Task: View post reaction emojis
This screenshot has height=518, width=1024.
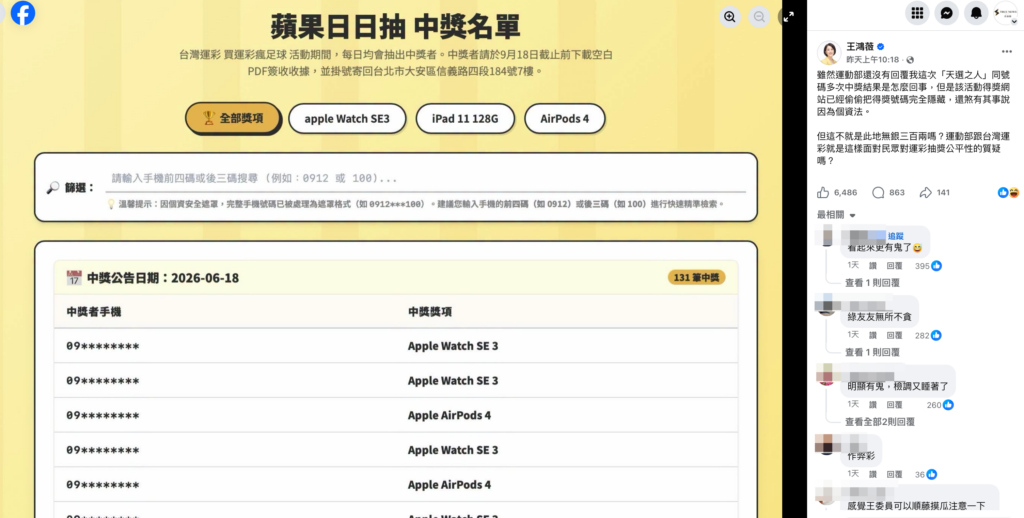Action: coord(1008,193)
